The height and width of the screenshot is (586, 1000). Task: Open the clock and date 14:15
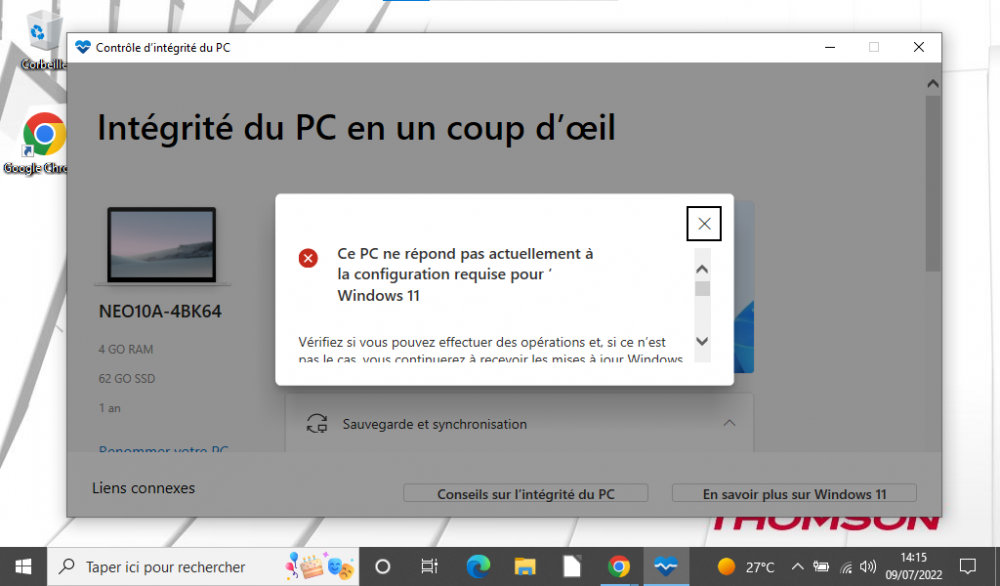913,566
